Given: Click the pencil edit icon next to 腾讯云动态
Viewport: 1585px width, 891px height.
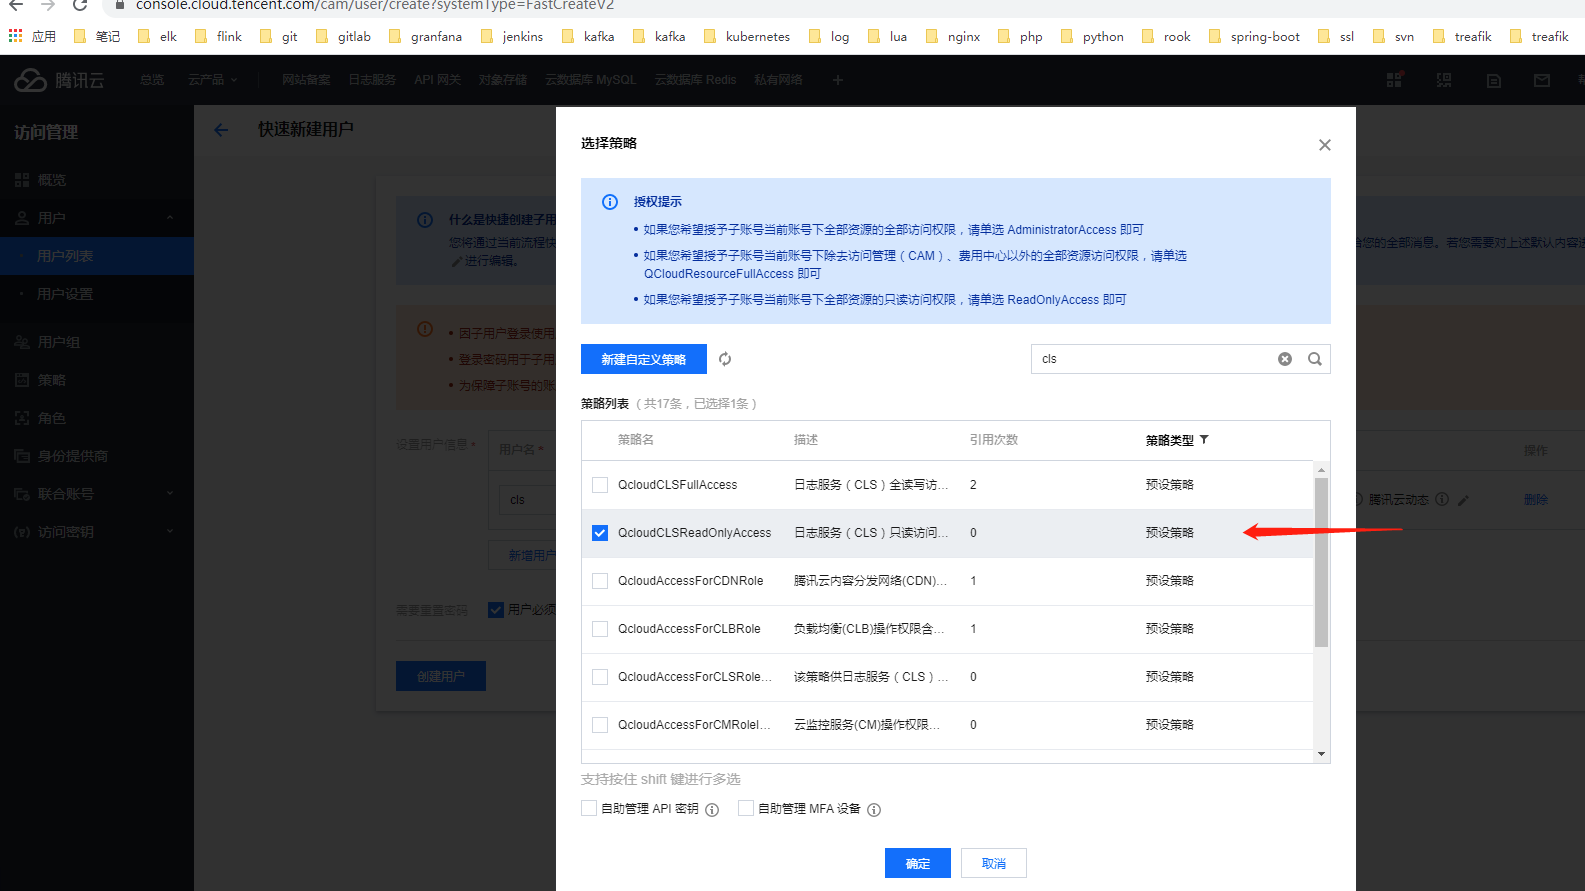Looking at the screenshot, I should 1463,500.
